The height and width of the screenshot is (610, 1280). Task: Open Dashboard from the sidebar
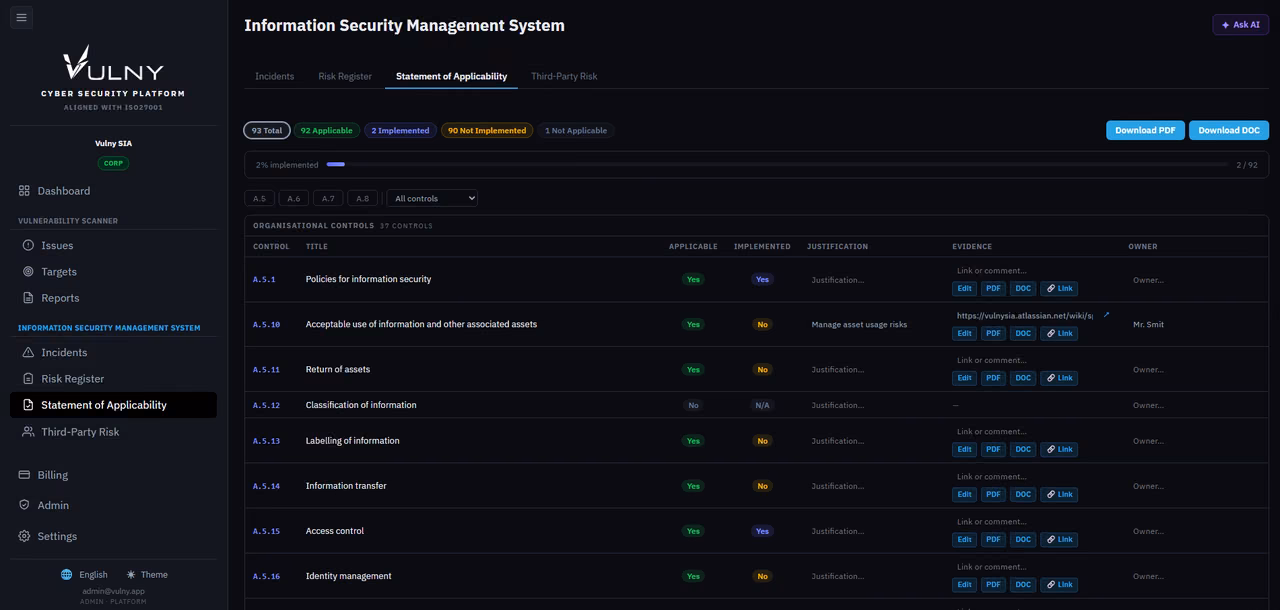point(113,191)
